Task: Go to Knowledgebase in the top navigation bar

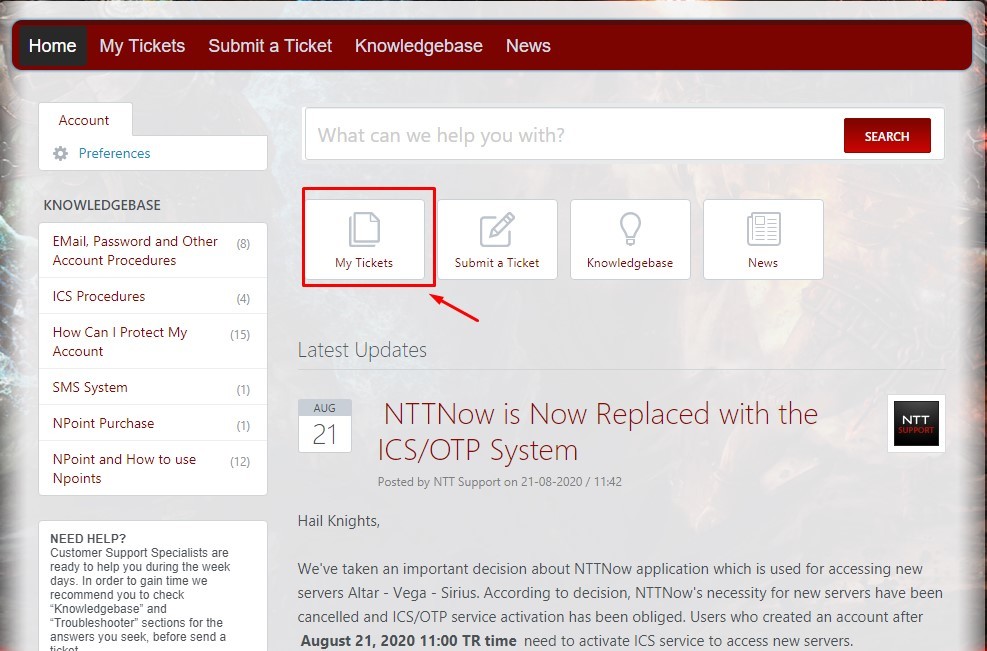Action: (419, 46)
